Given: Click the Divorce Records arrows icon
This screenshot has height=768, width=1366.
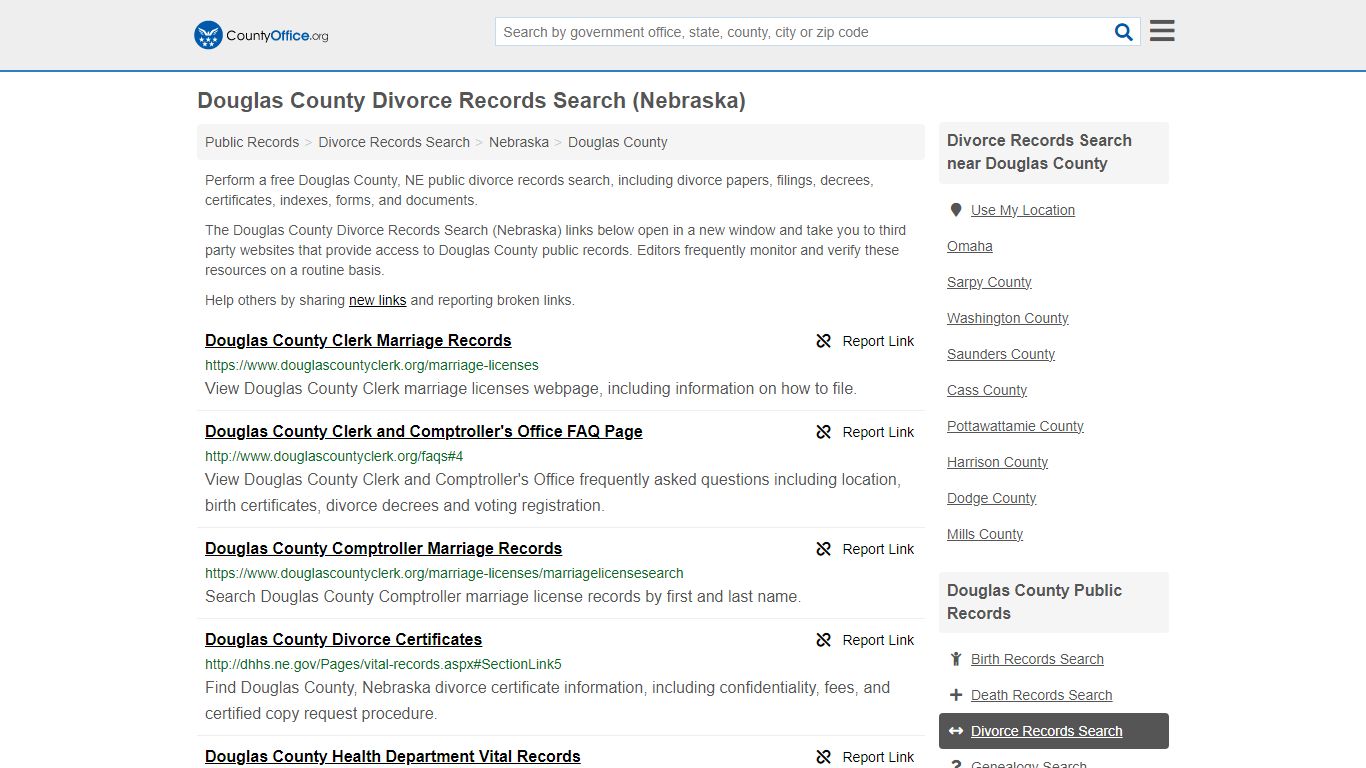Looking at the screenshot, I should tap(956, 731).
